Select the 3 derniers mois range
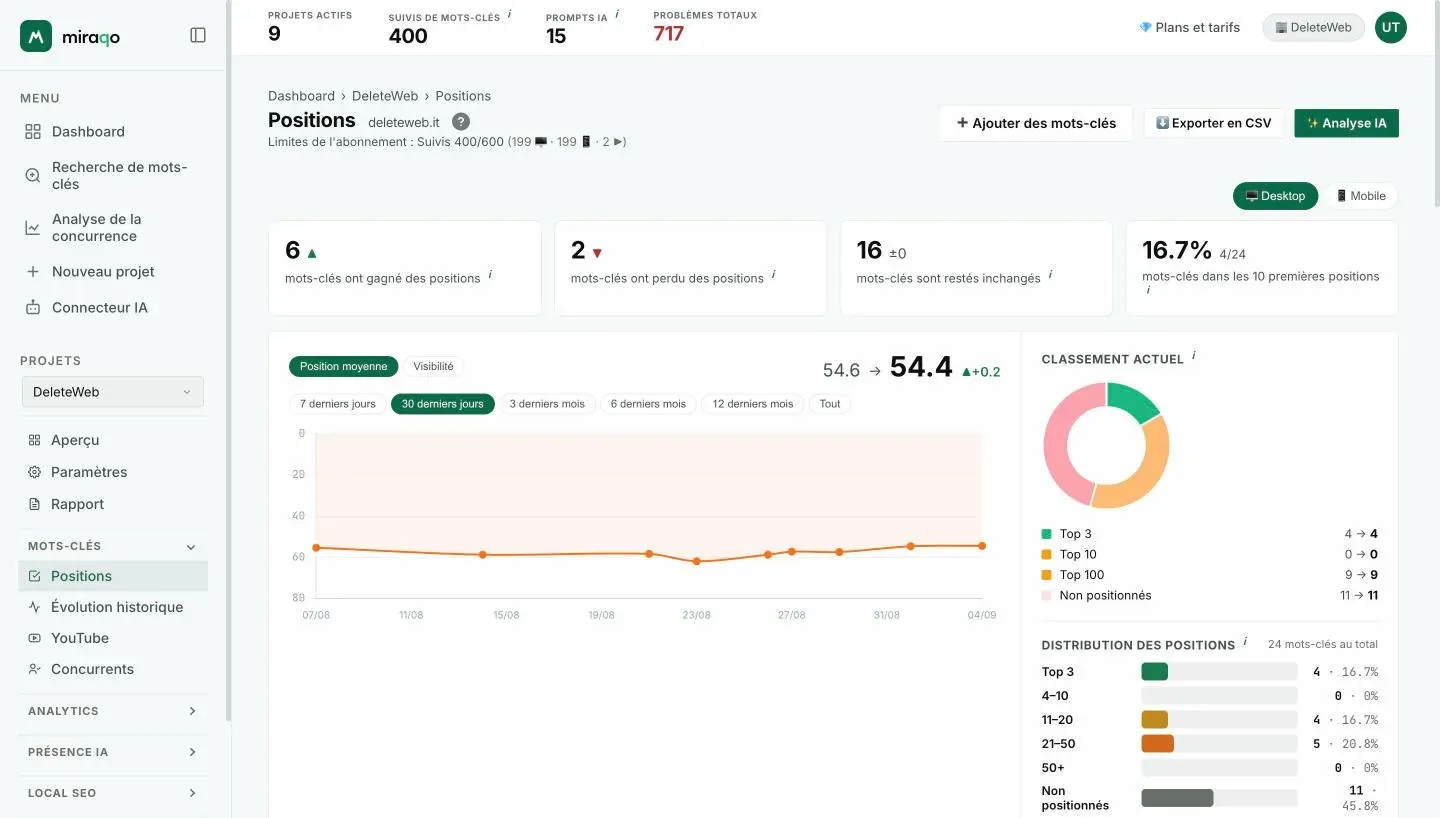Screen dimensions: 1440x818 [547, 404]
